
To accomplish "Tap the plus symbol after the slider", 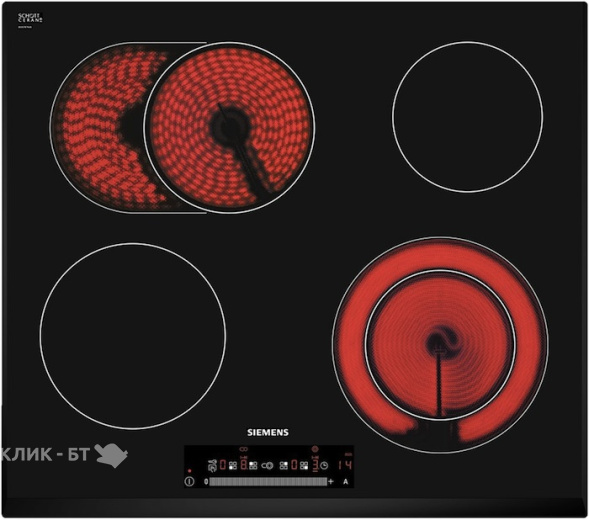I will coord(331,481).
